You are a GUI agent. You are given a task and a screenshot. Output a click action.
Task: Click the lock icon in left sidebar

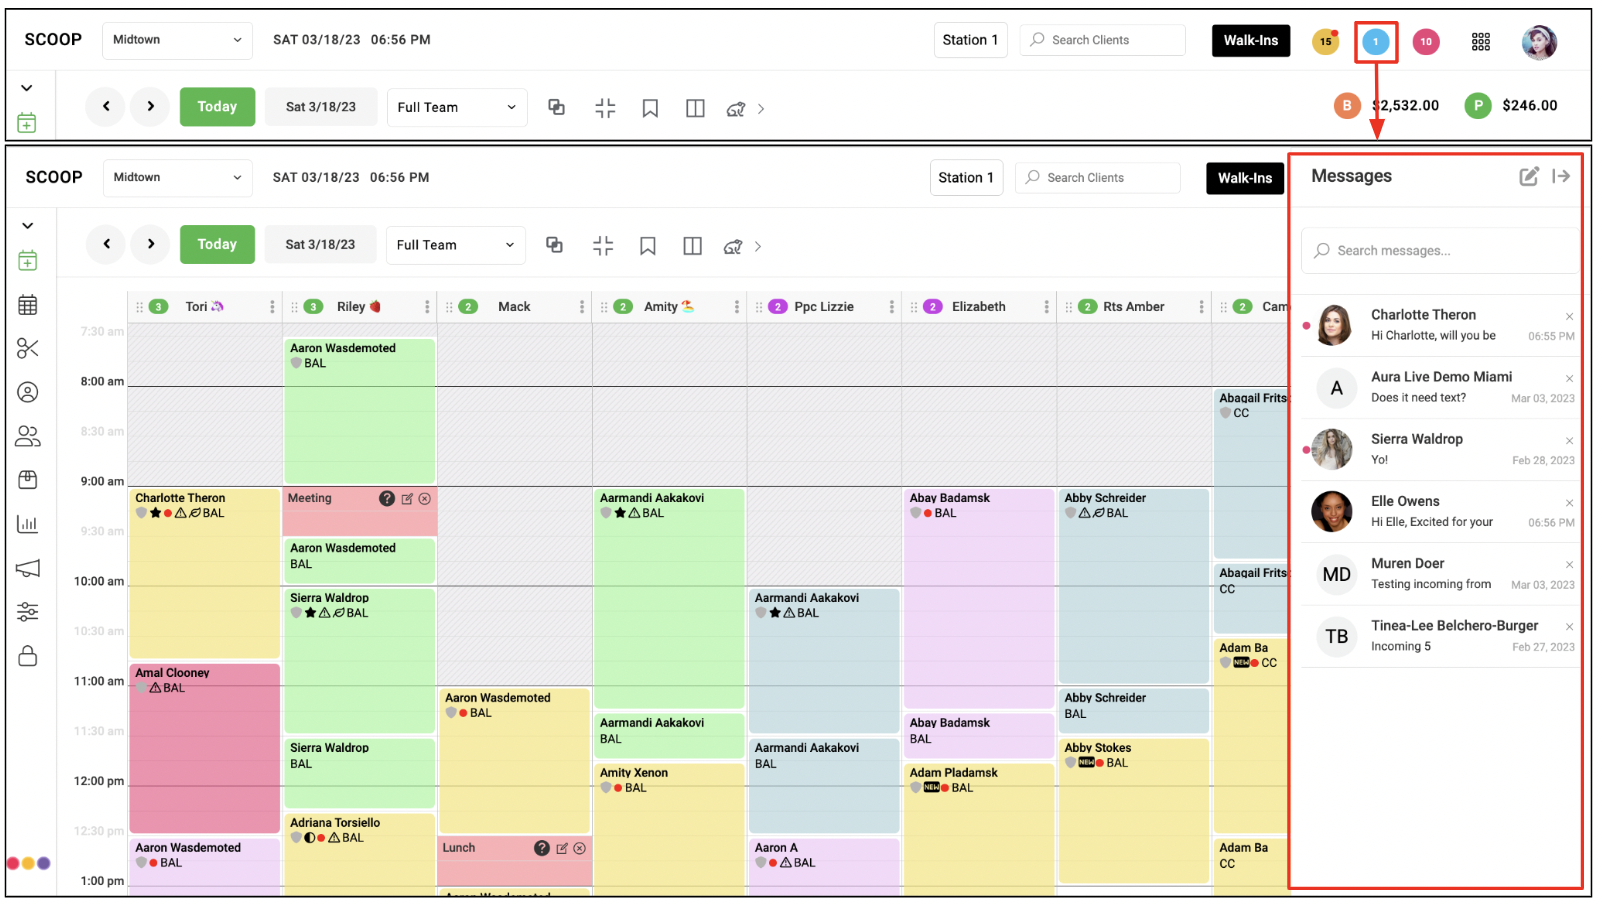pos(28,656)
